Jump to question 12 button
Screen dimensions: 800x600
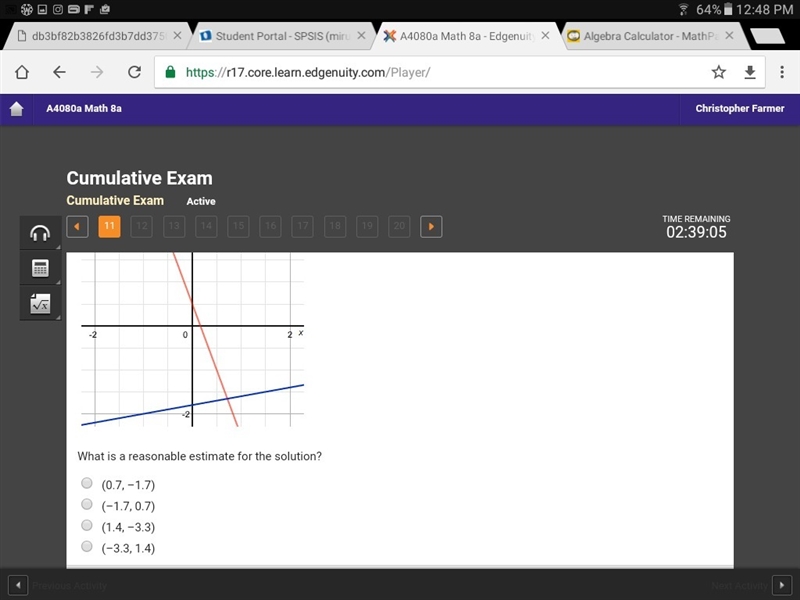[x=141, y=227]
